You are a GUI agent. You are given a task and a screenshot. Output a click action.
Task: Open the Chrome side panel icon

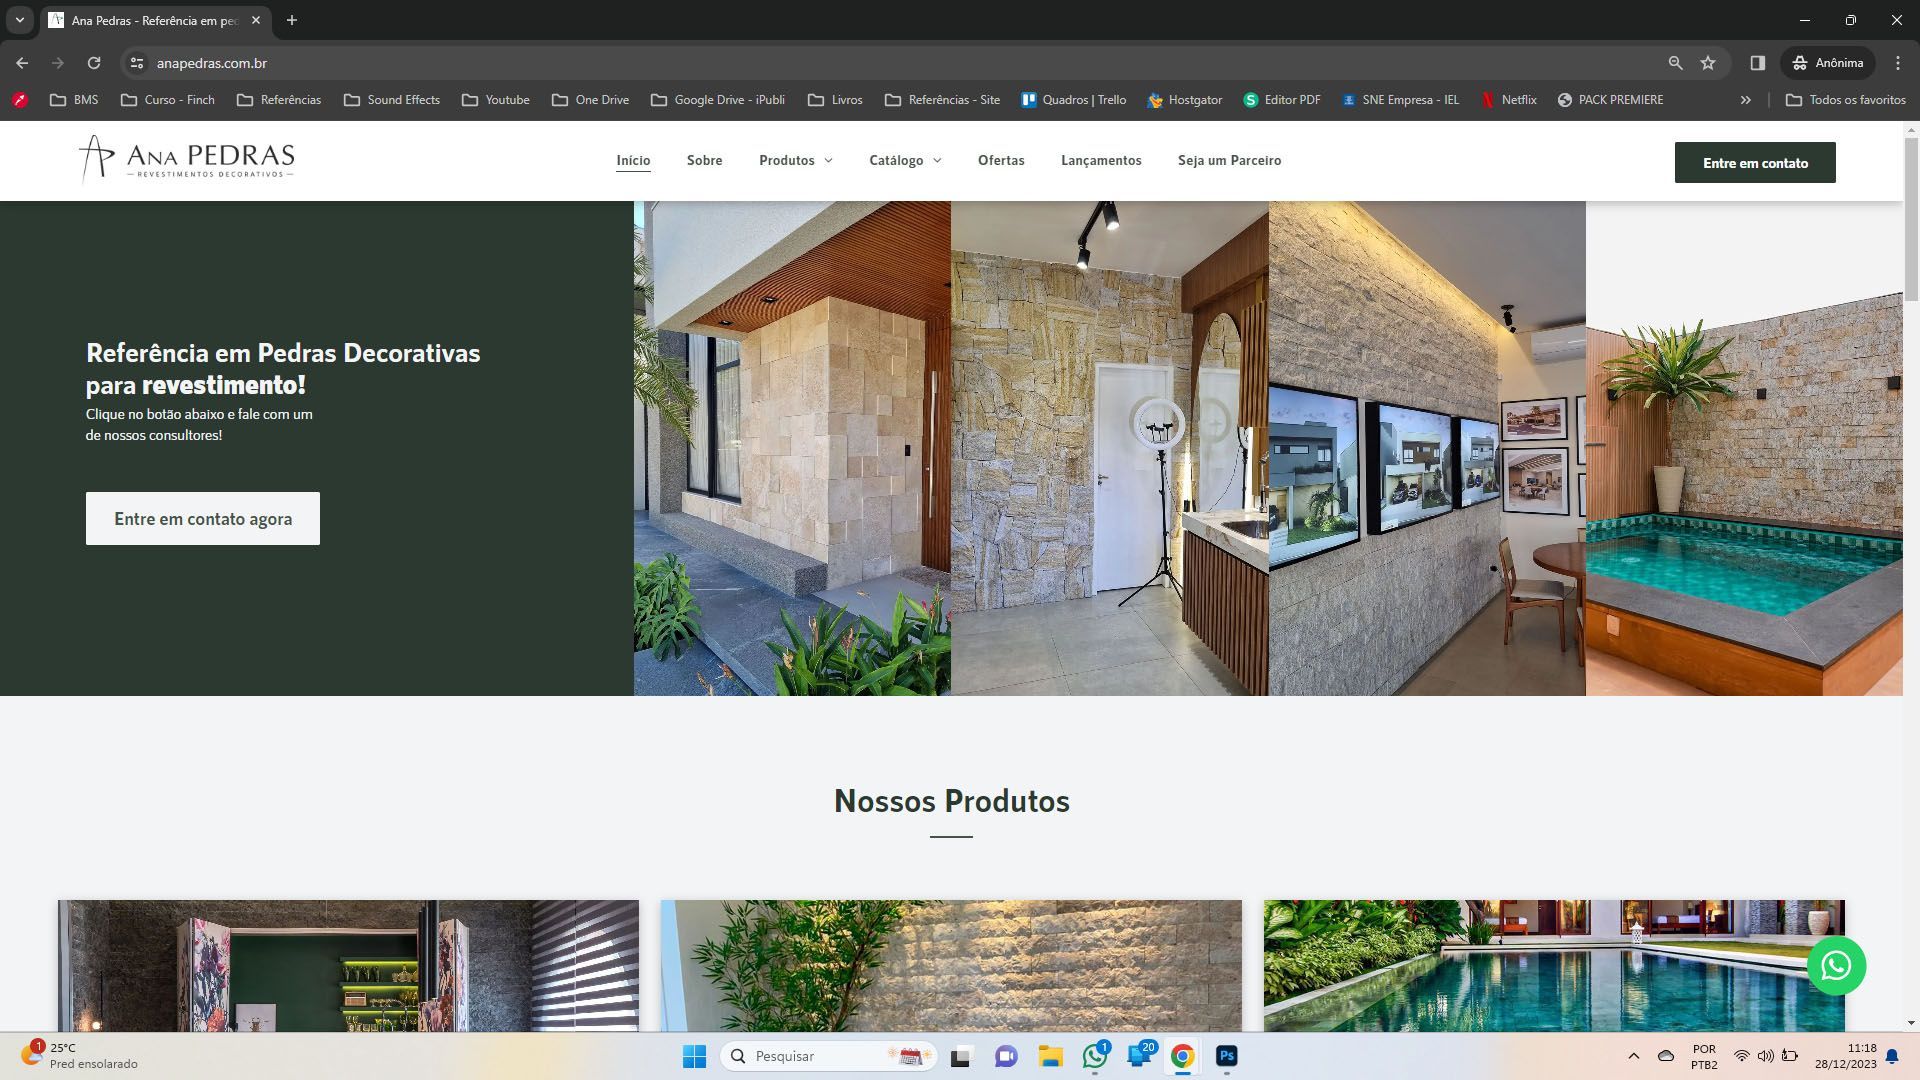pyautogui.click(x=1757, y=63)
